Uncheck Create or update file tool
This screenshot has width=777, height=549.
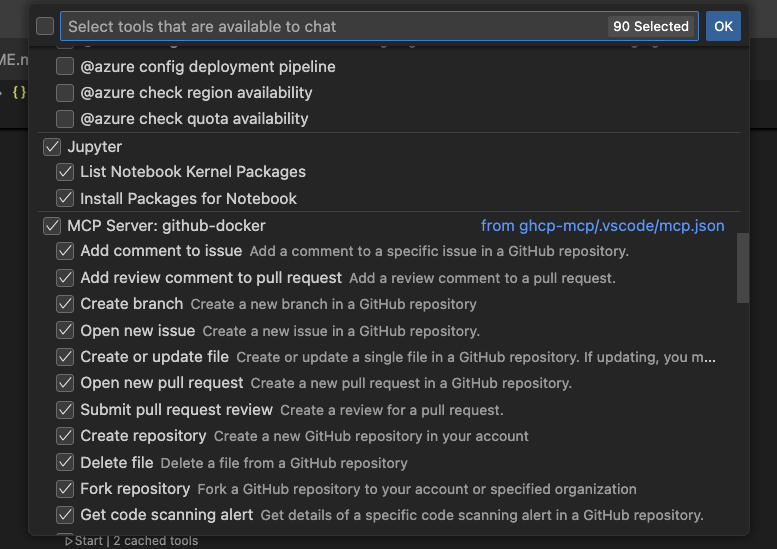(x=65, y=357)
